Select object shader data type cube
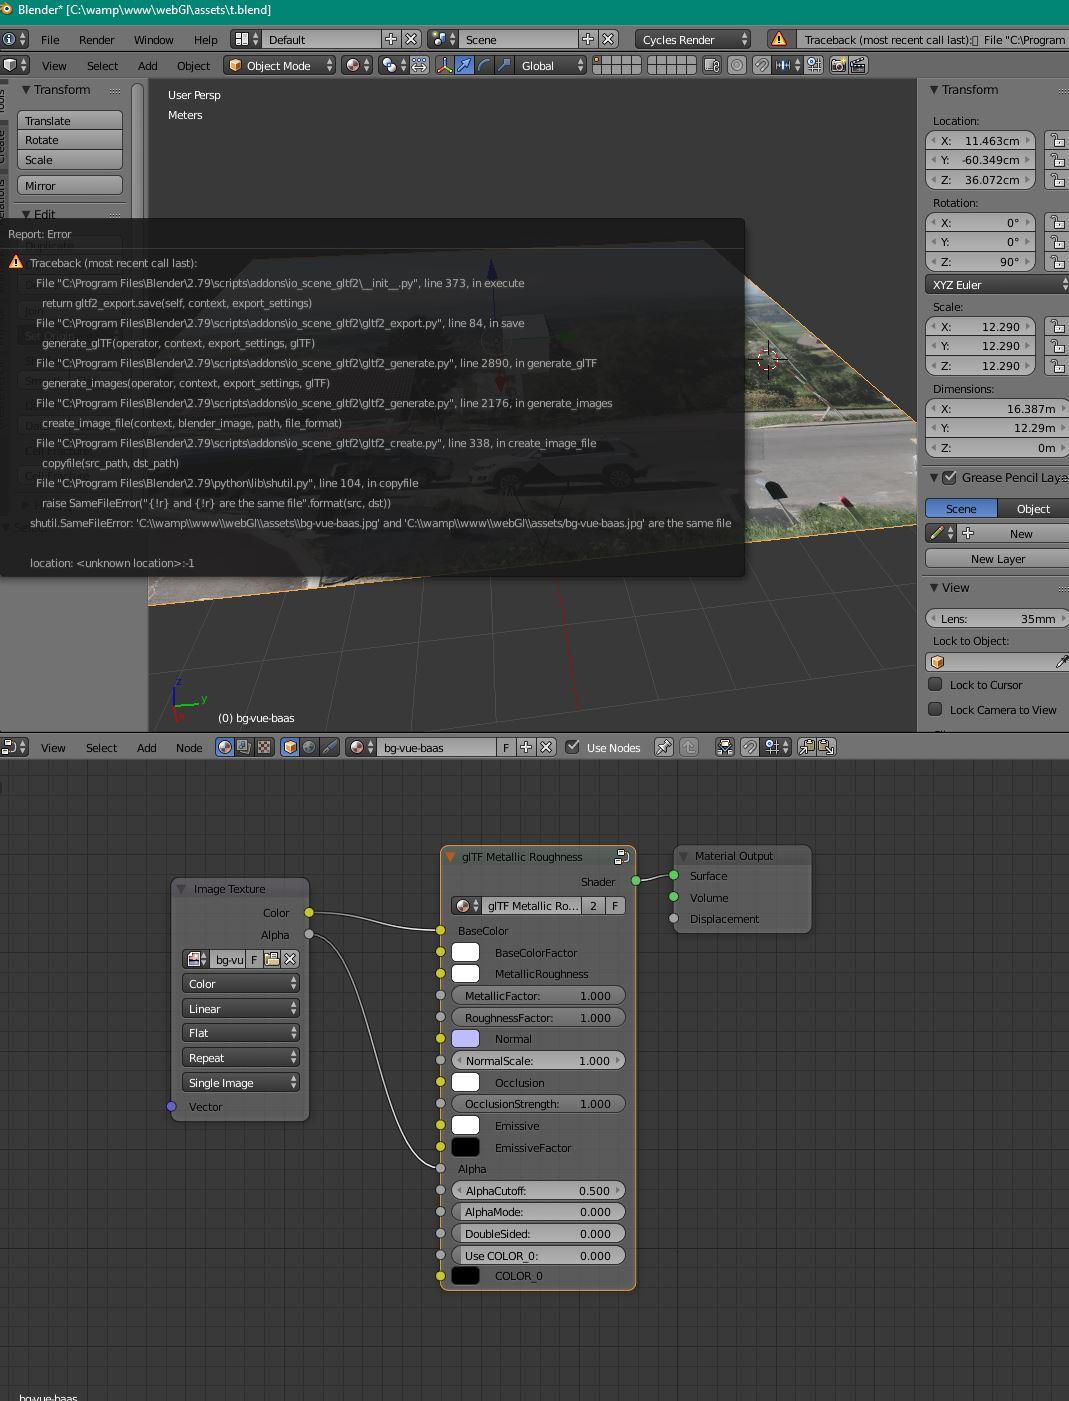1069x1401 pixels. (x=290, y=747)
